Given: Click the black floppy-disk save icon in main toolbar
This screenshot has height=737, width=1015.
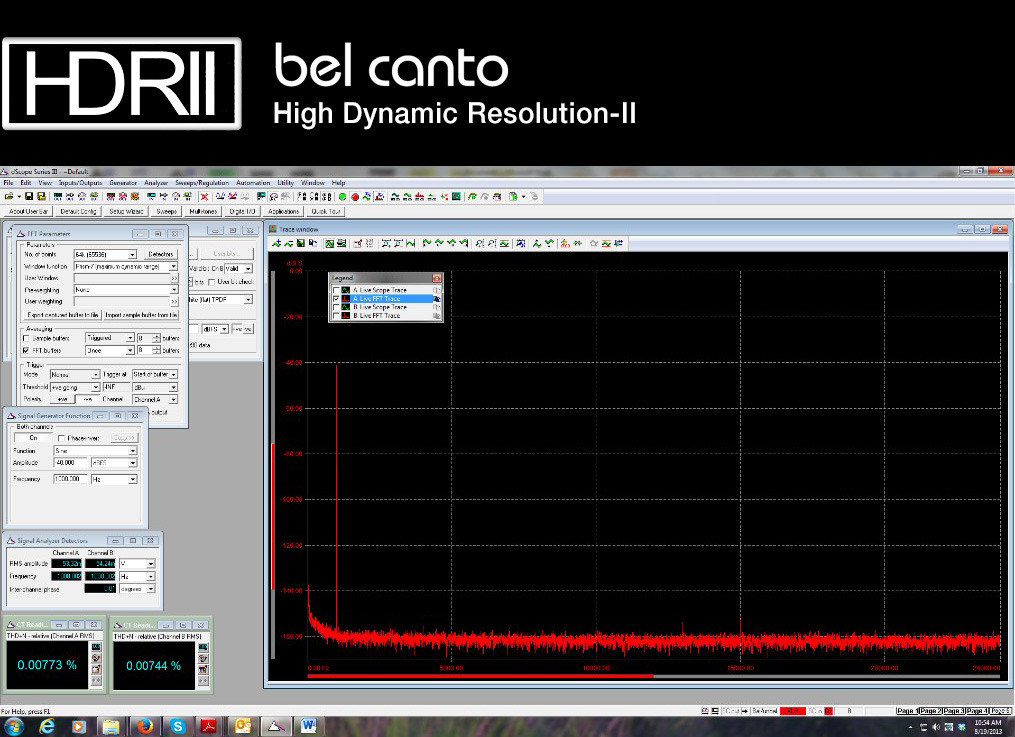Looking at the screenshot, I should click(29, 196).
